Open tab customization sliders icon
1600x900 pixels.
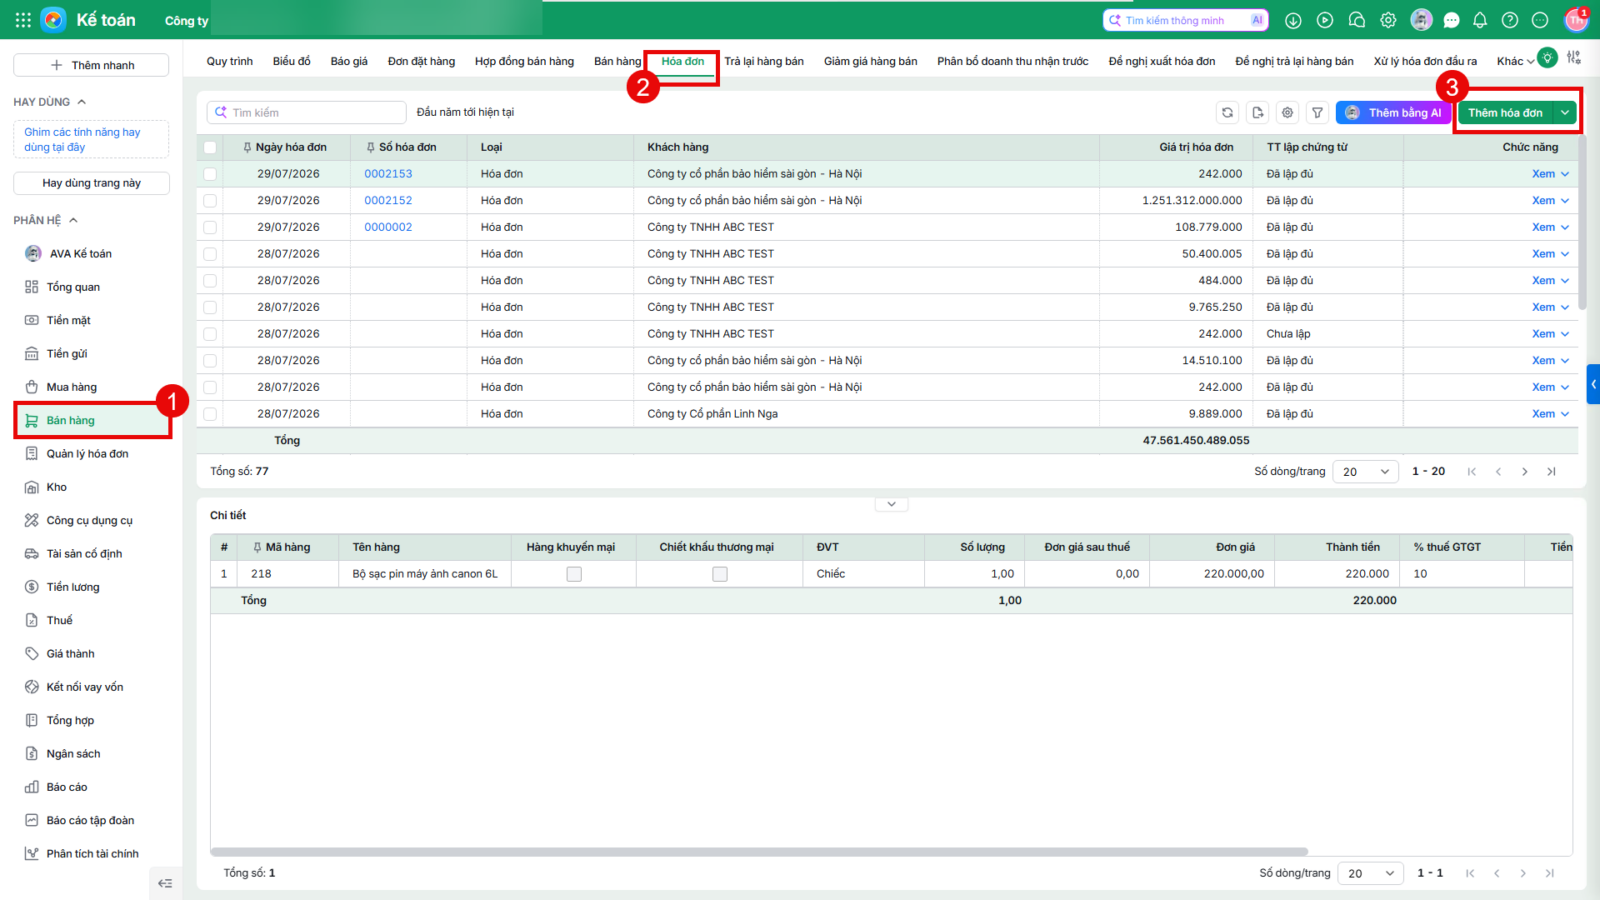1574,58
